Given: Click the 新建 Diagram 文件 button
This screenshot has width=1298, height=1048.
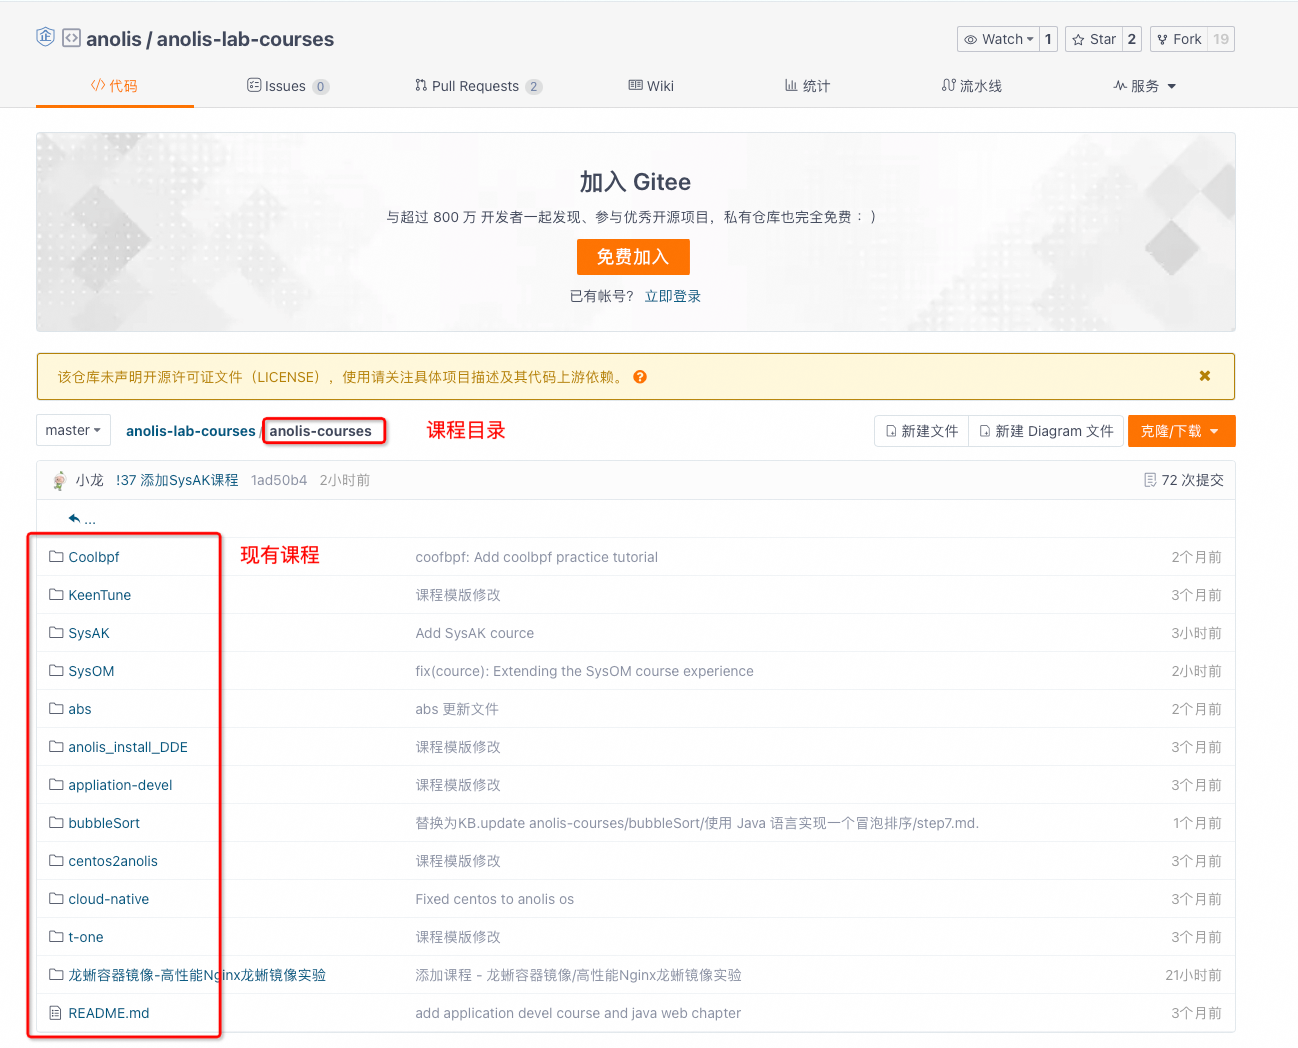Looking at the screenshot, I should coord(1046,431).
